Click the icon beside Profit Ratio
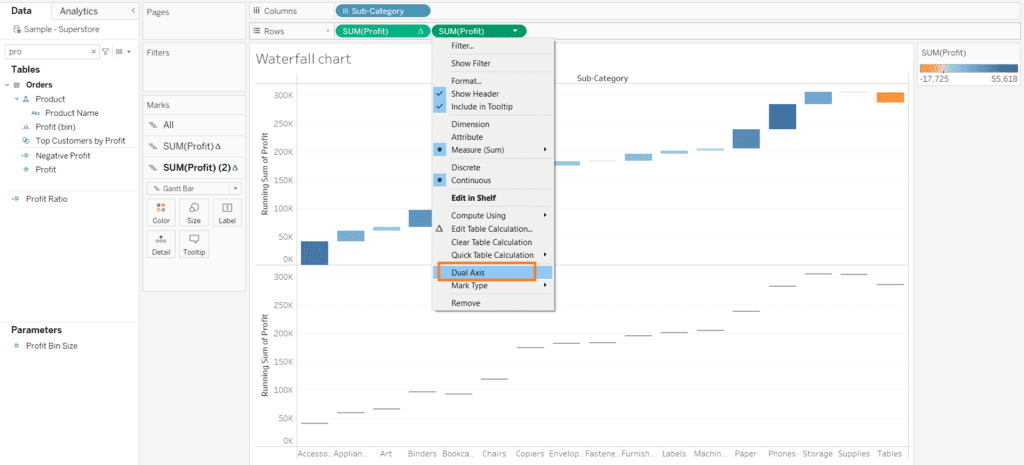The width and height of the screenshot is (1024, 465). click(16, 199)
